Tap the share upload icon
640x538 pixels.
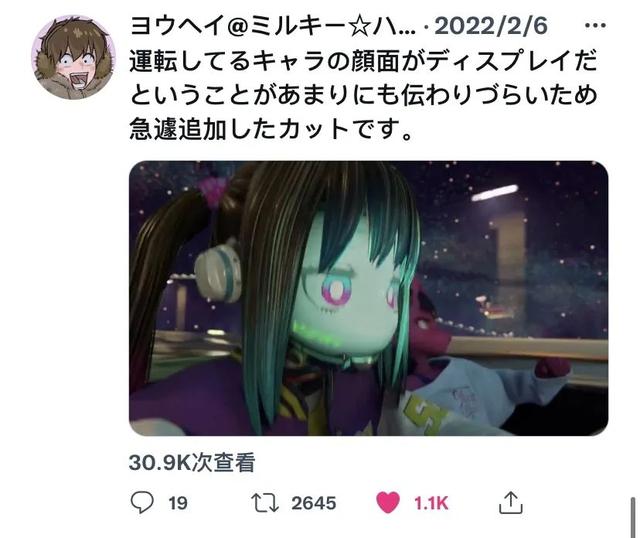click(511, 502)
